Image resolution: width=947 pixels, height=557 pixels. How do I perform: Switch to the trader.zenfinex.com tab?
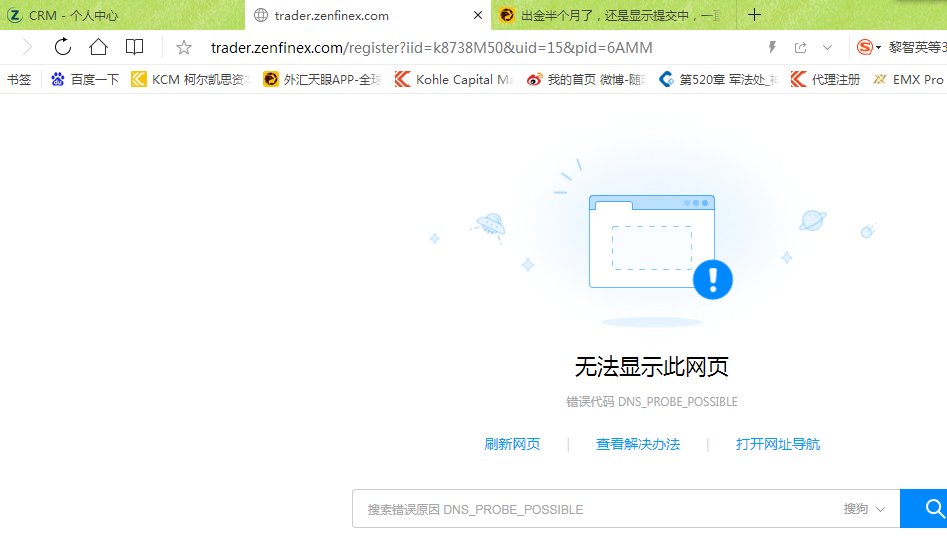click(x=368, y=15)
